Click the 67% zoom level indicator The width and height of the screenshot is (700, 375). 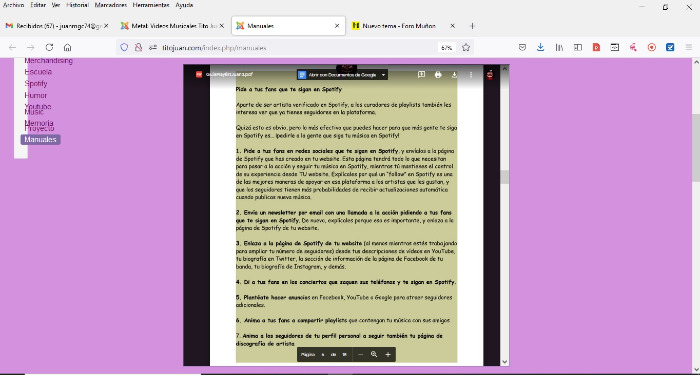click(446, 47)
